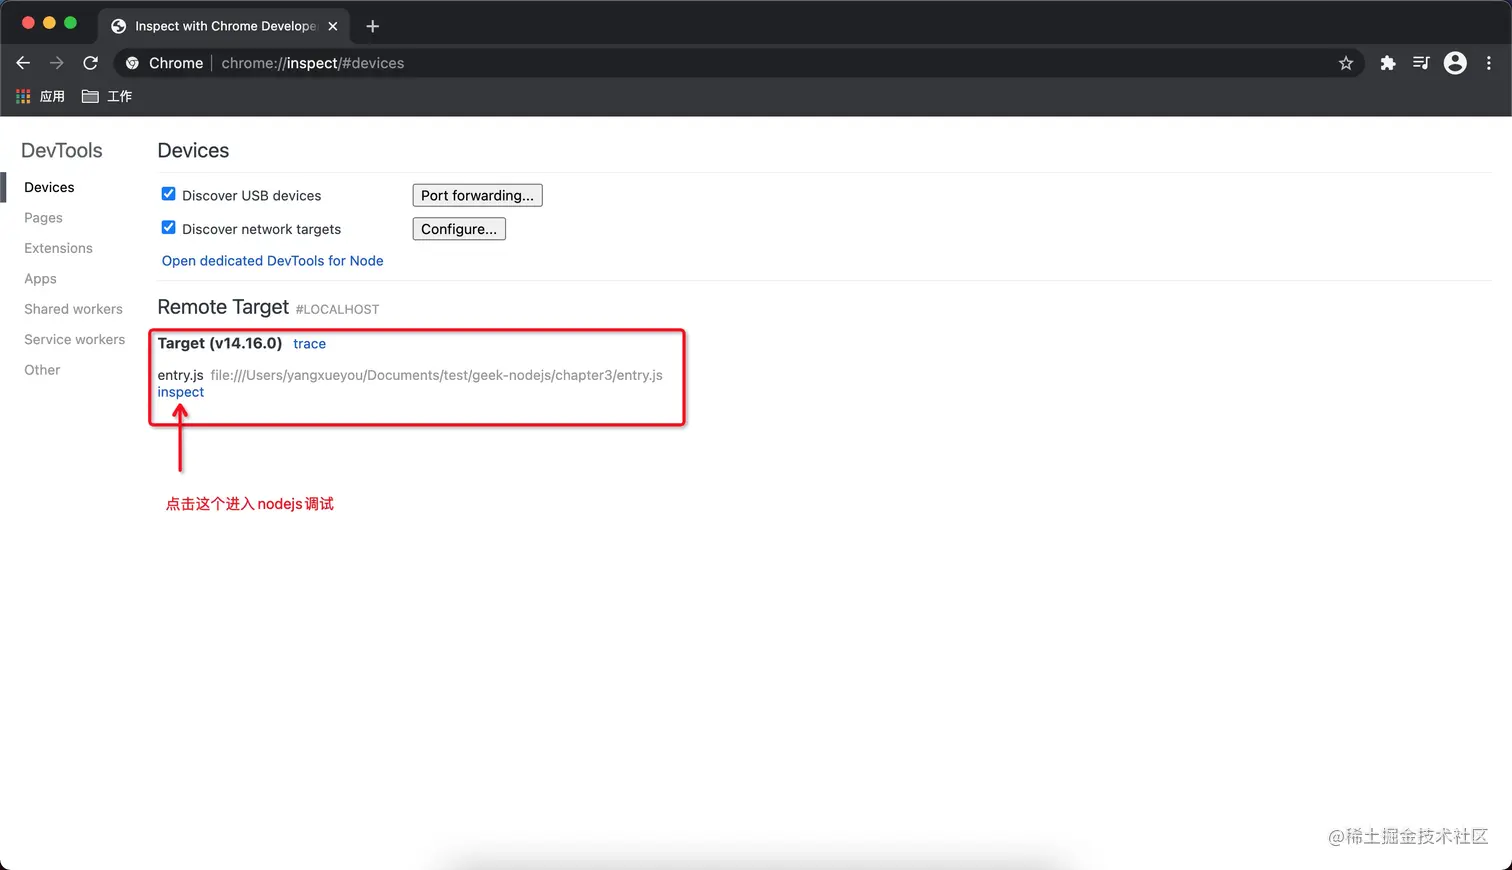The height and width of the screenshot is (870, 1512).
Task: Click the Remote Target heading
Action: click(x=223, y=307)
